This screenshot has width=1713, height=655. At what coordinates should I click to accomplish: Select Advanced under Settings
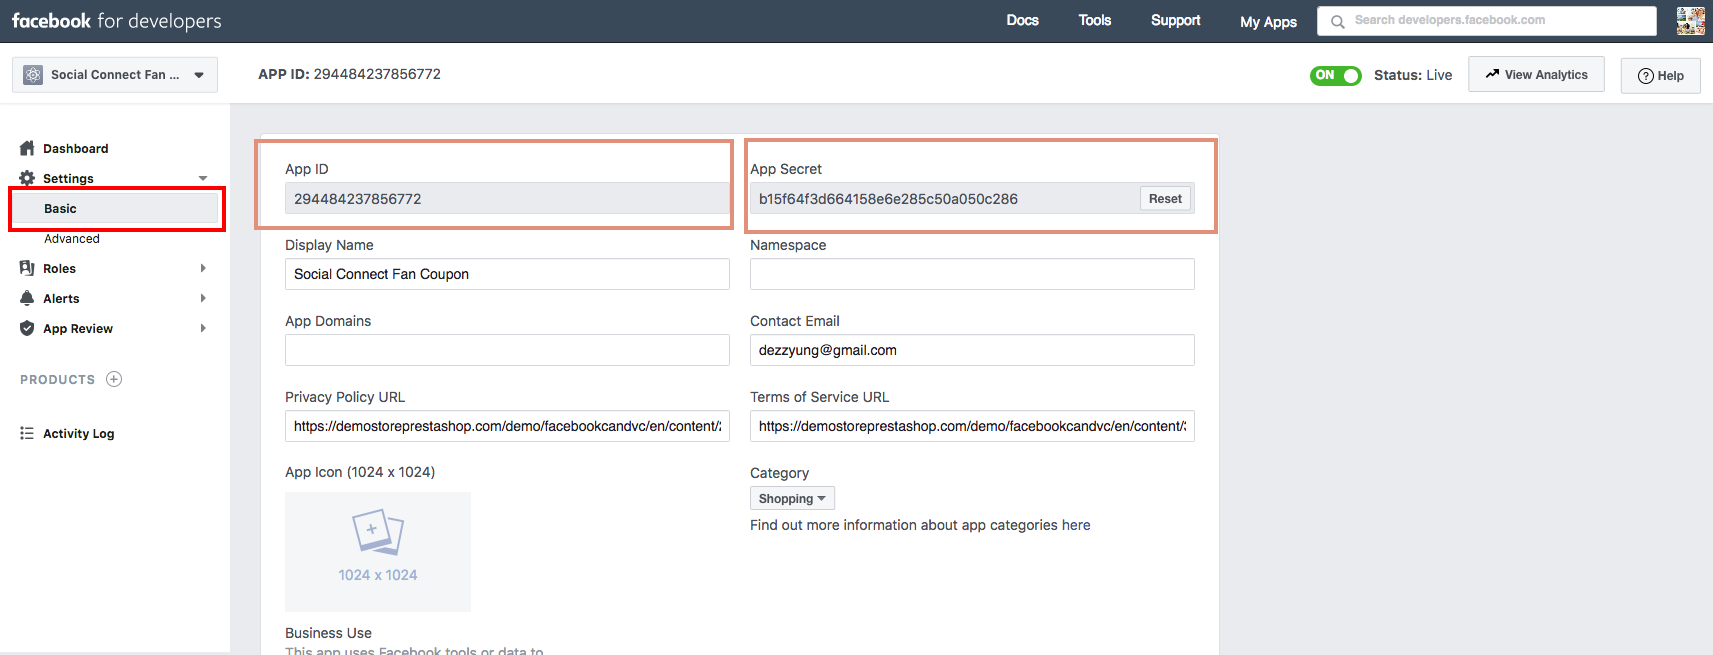72,238
